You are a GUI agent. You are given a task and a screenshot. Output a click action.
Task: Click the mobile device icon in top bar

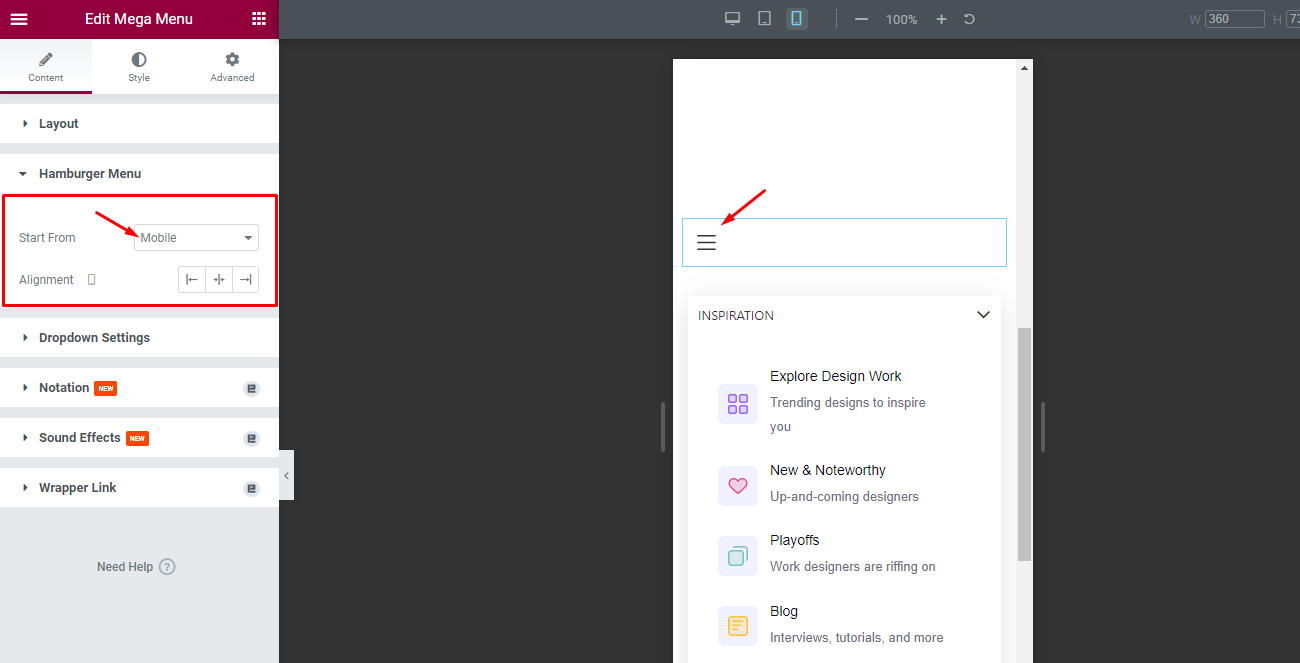pos(796,18)
